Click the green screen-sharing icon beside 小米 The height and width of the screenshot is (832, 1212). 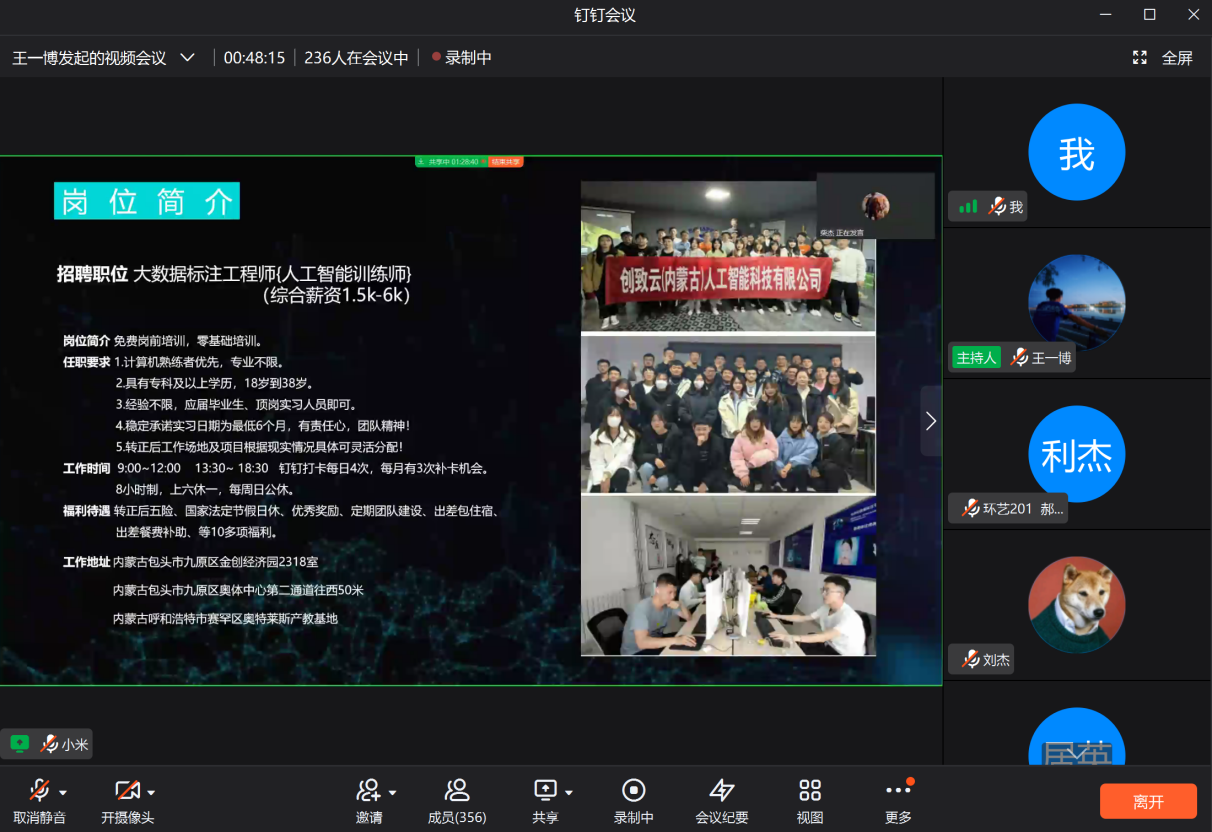(19, 744)
